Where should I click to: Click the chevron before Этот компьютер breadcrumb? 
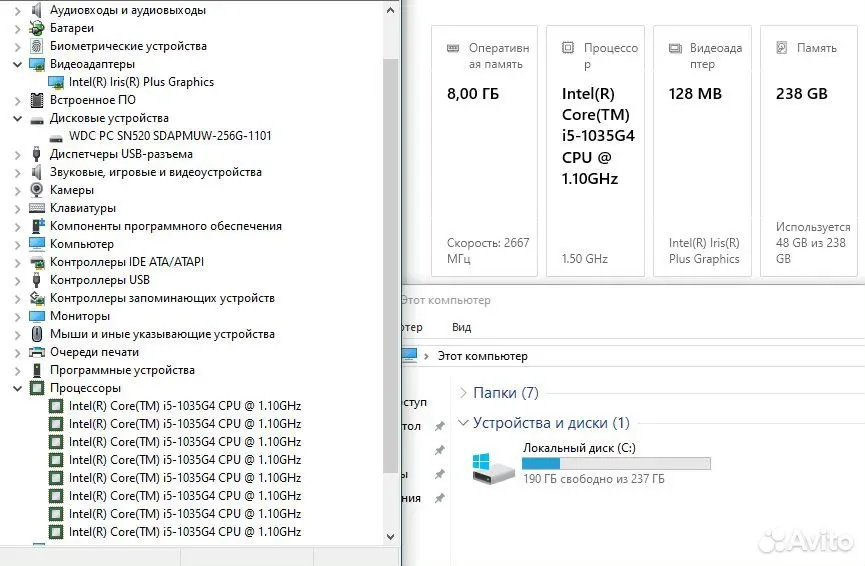[x=426, y=356]
